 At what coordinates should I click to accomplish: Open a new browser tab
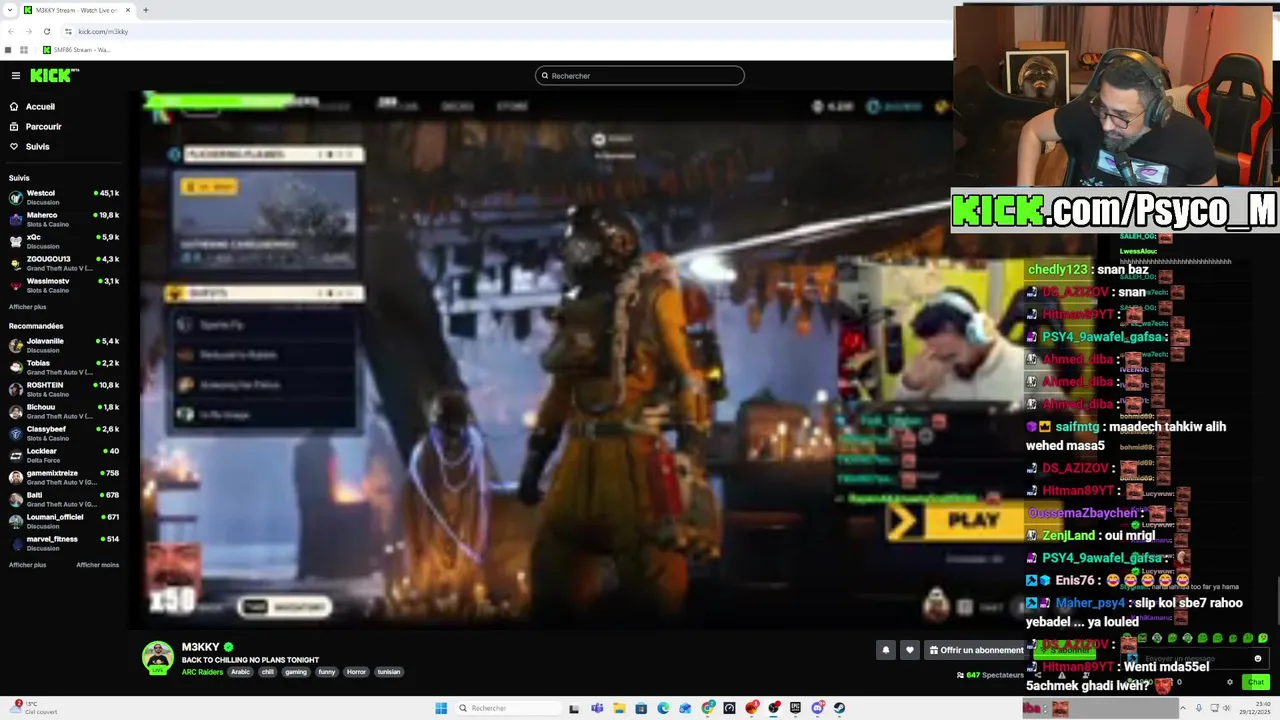pyautogui.click(x=145, y=10)
